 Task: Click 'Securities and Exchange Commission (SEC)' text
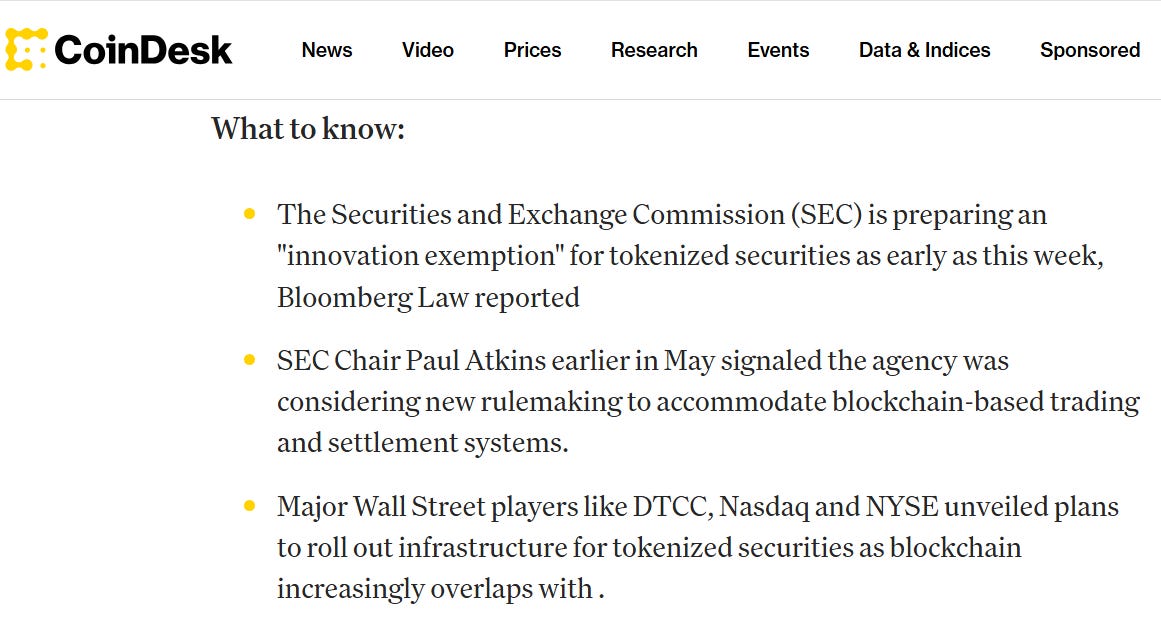click(596, 215)
